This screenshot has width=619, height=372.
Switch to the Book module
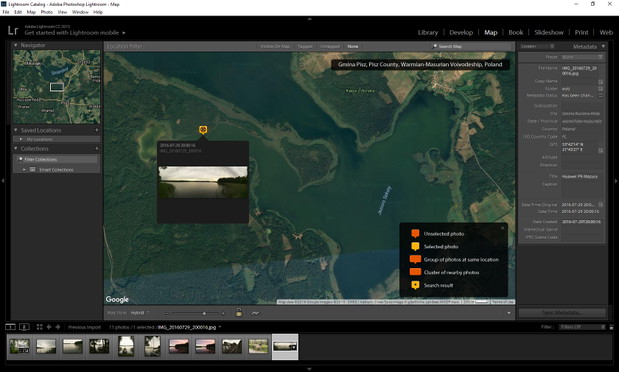point(516,32)
